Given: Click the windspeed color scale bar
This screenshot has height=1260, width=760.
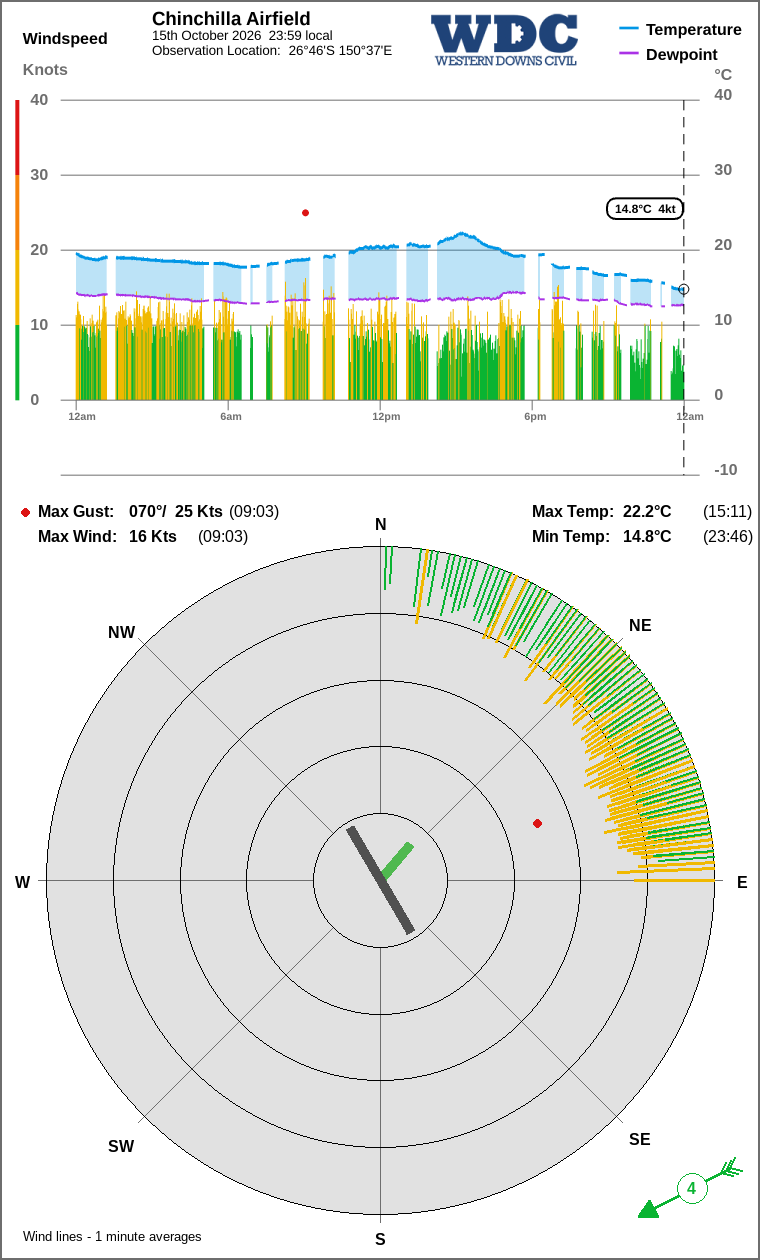Looking at the screenshot, I should click(x=17, y=250).
